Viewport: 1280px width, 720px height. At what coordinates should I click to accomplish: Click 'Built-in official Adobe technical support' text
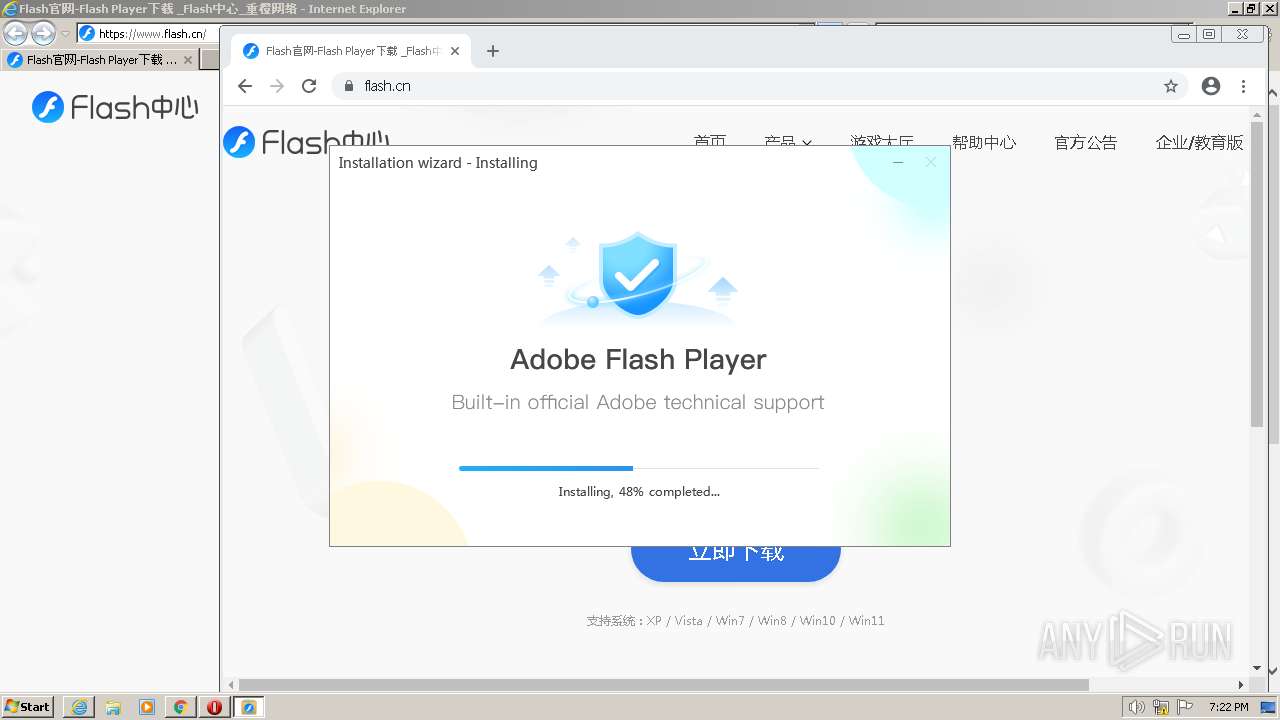point(638,402)
